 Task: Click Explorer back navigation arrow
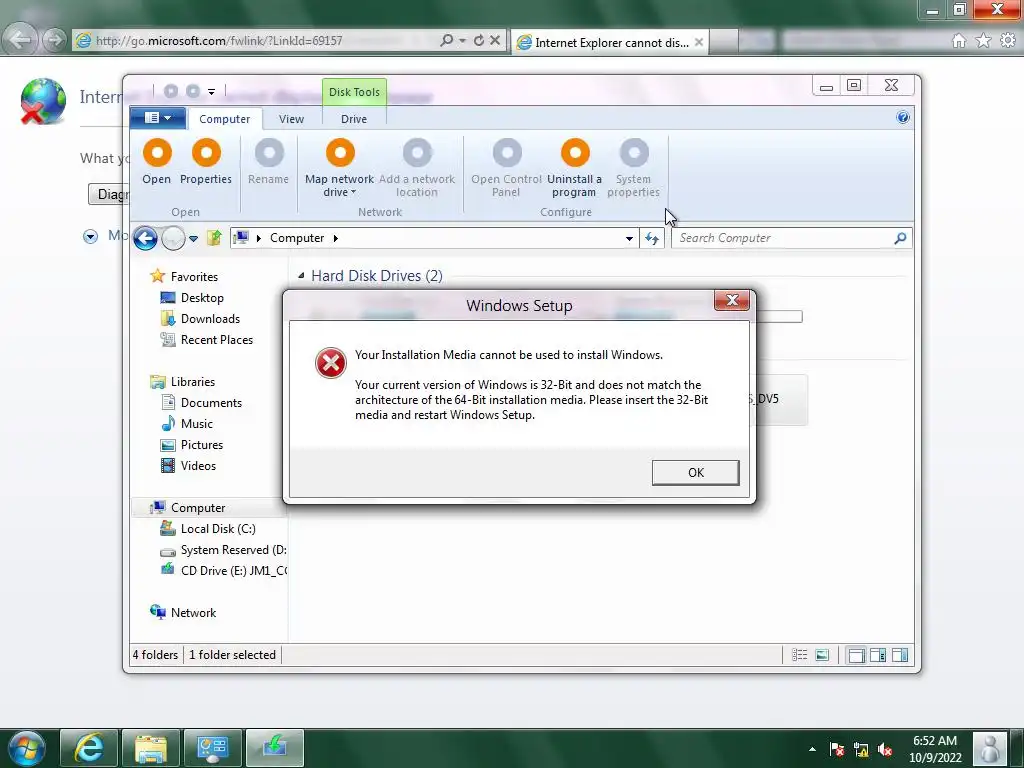click(145, 238)
